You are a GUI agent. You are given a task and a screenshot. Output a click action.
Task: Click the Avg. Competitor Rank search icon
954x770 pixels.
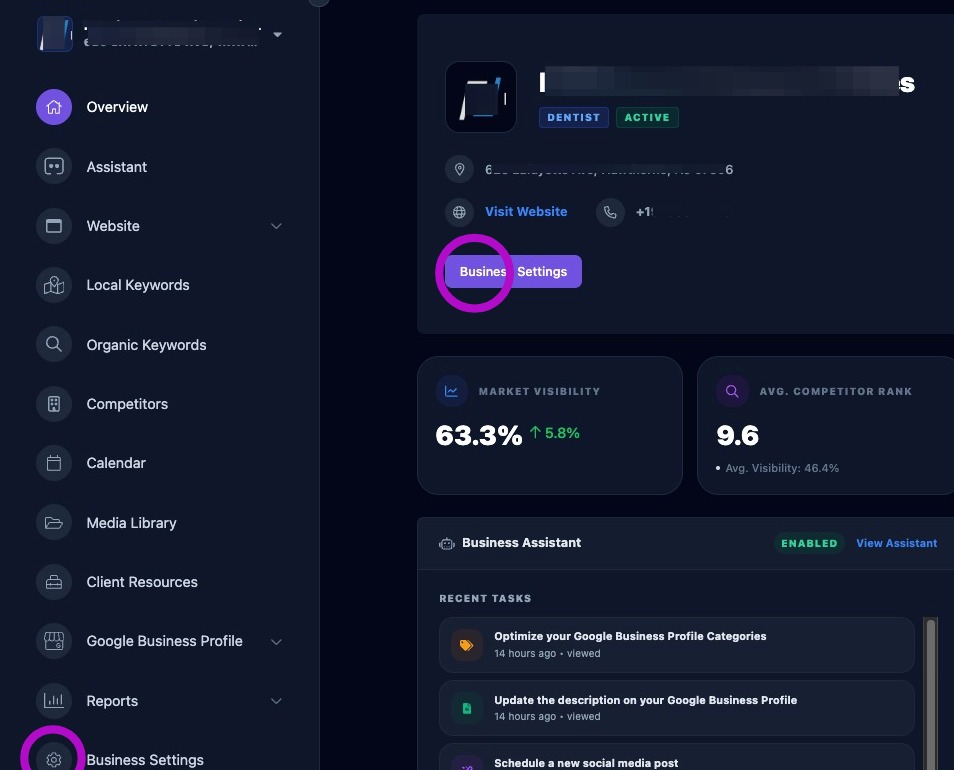[732, 391]
